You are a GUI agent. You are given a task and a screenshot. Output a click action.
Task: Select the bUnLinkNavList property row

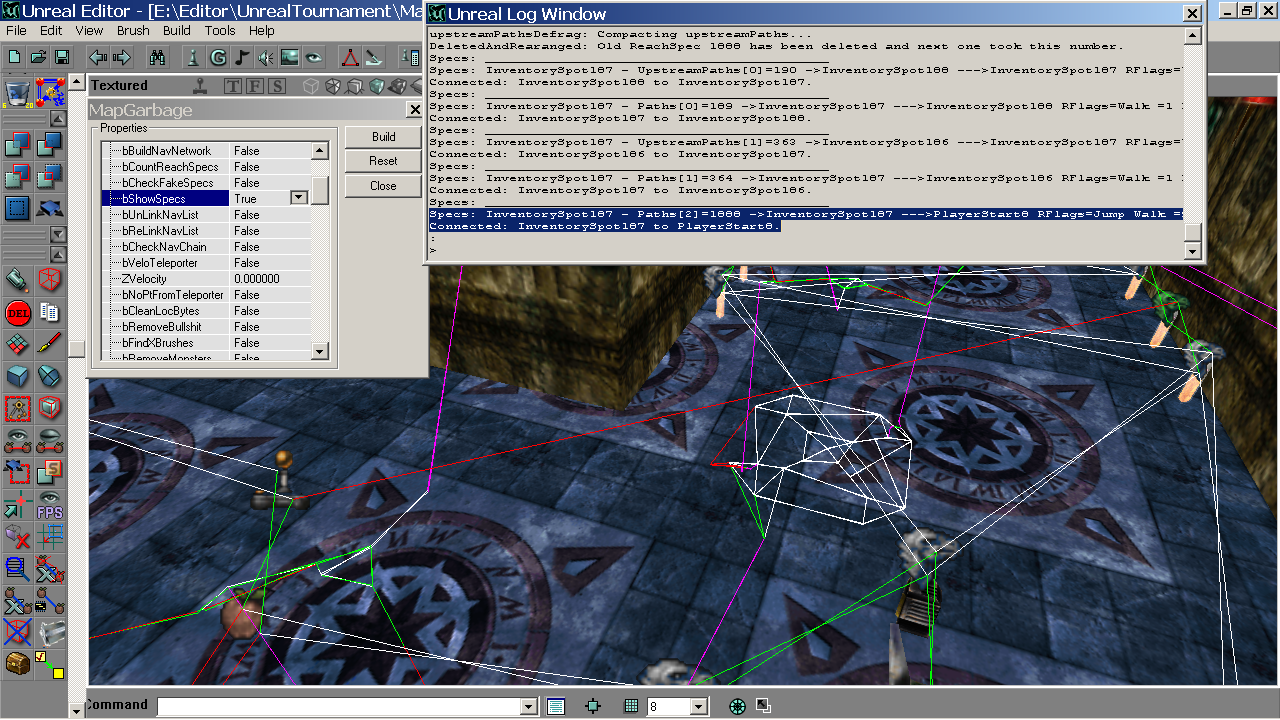[206, 215]
